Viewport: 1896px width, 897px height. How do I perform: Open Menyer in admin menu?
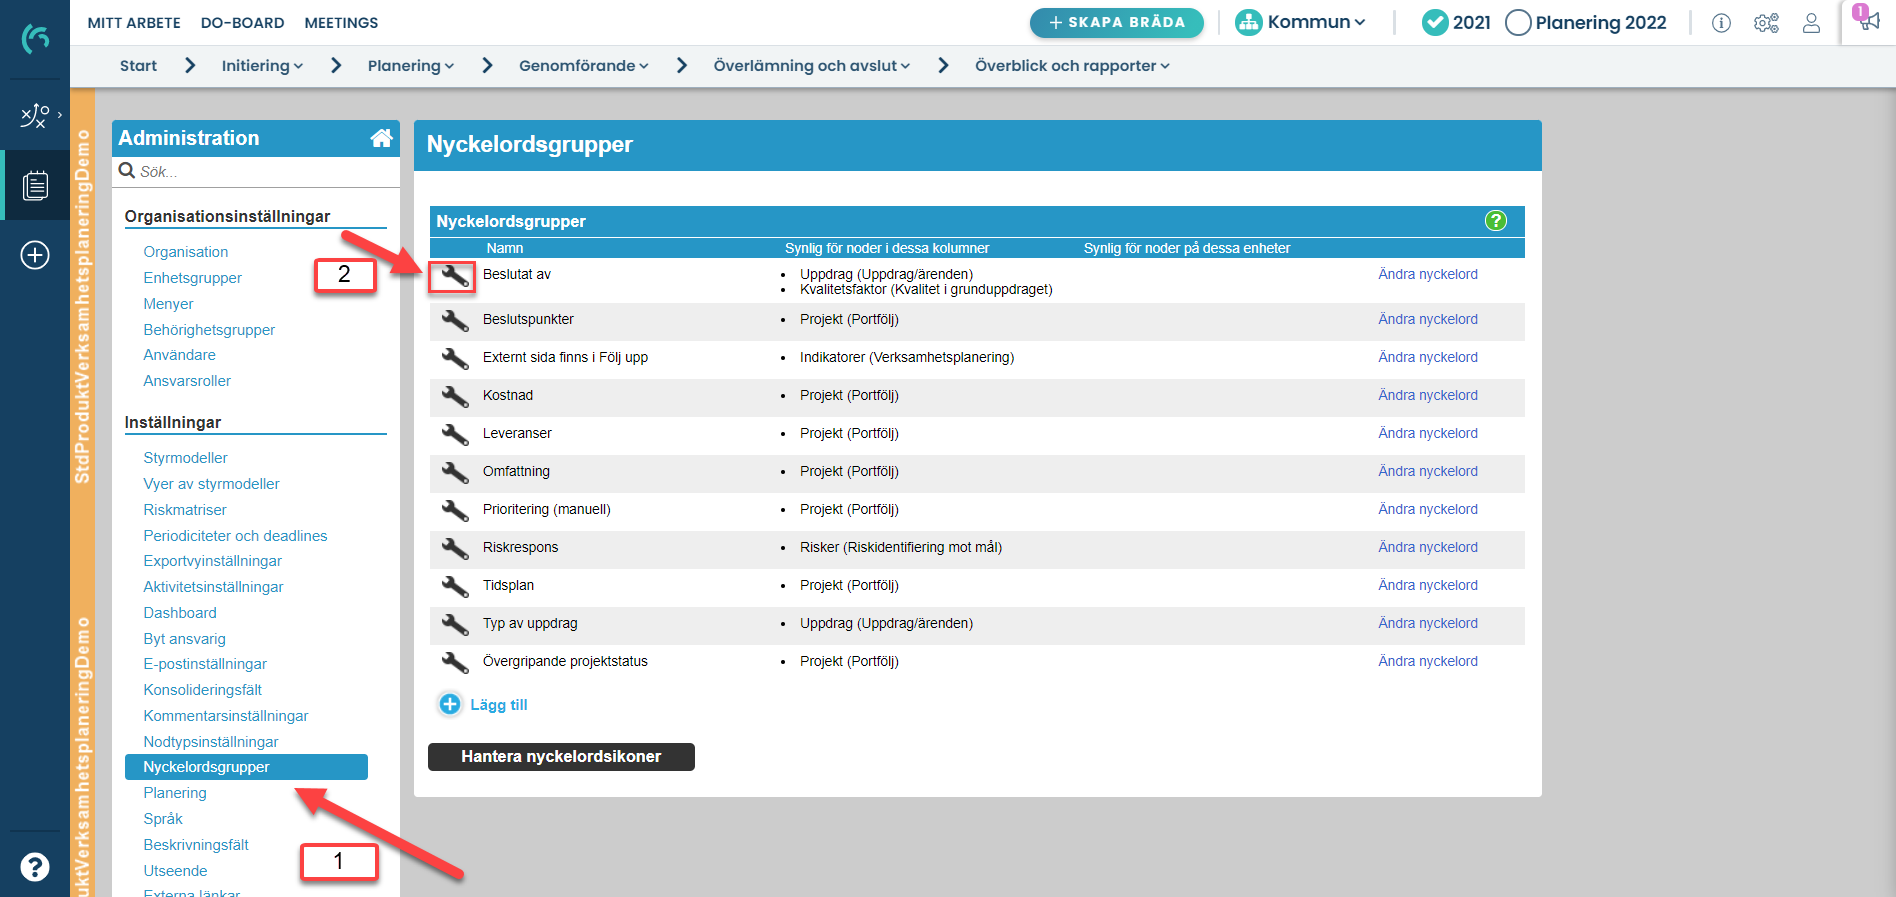(x=168, y=304)
